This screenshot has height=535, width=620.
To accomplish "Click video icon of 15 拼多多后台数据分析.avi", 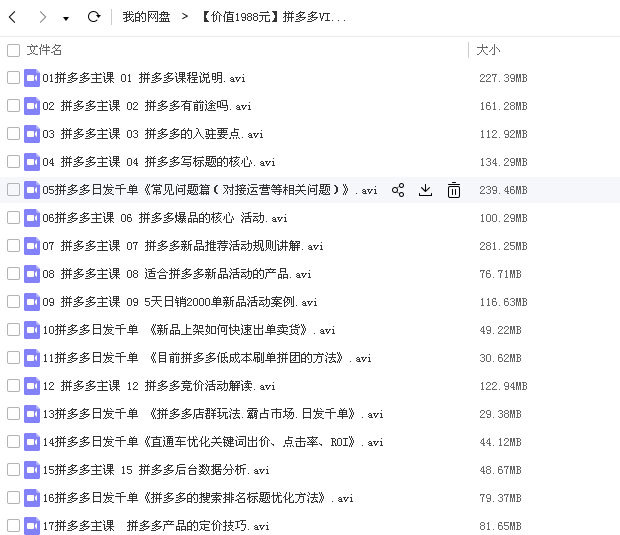I will point(32,470).
